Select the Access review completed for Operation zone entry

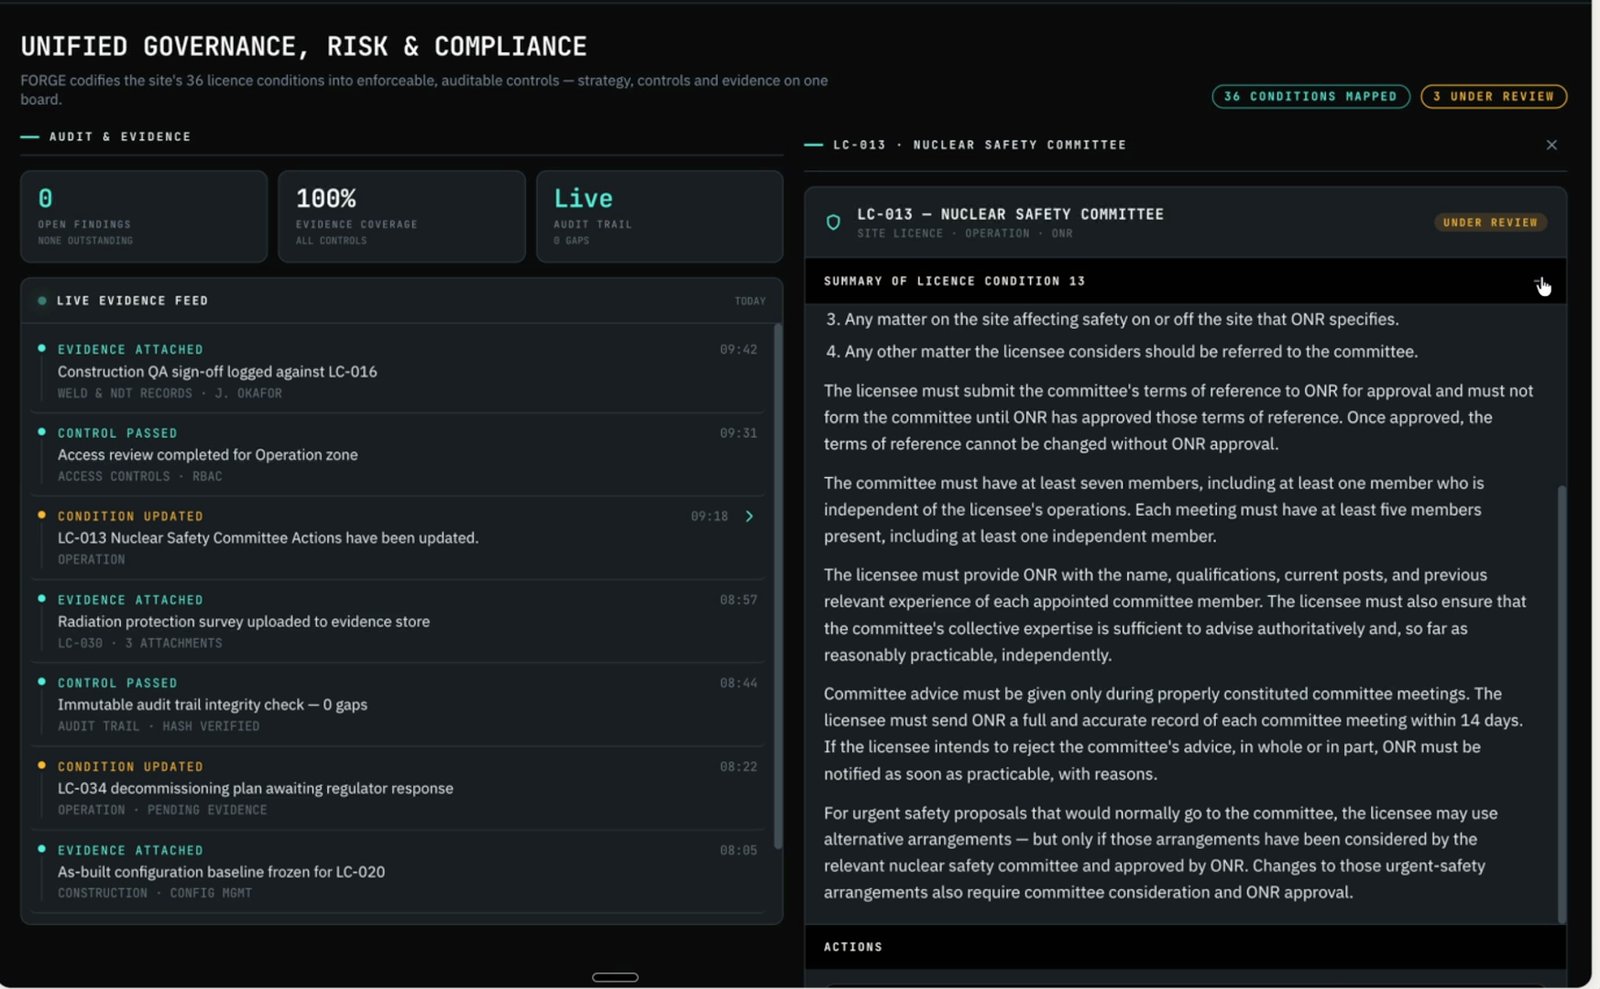(398, 454)
